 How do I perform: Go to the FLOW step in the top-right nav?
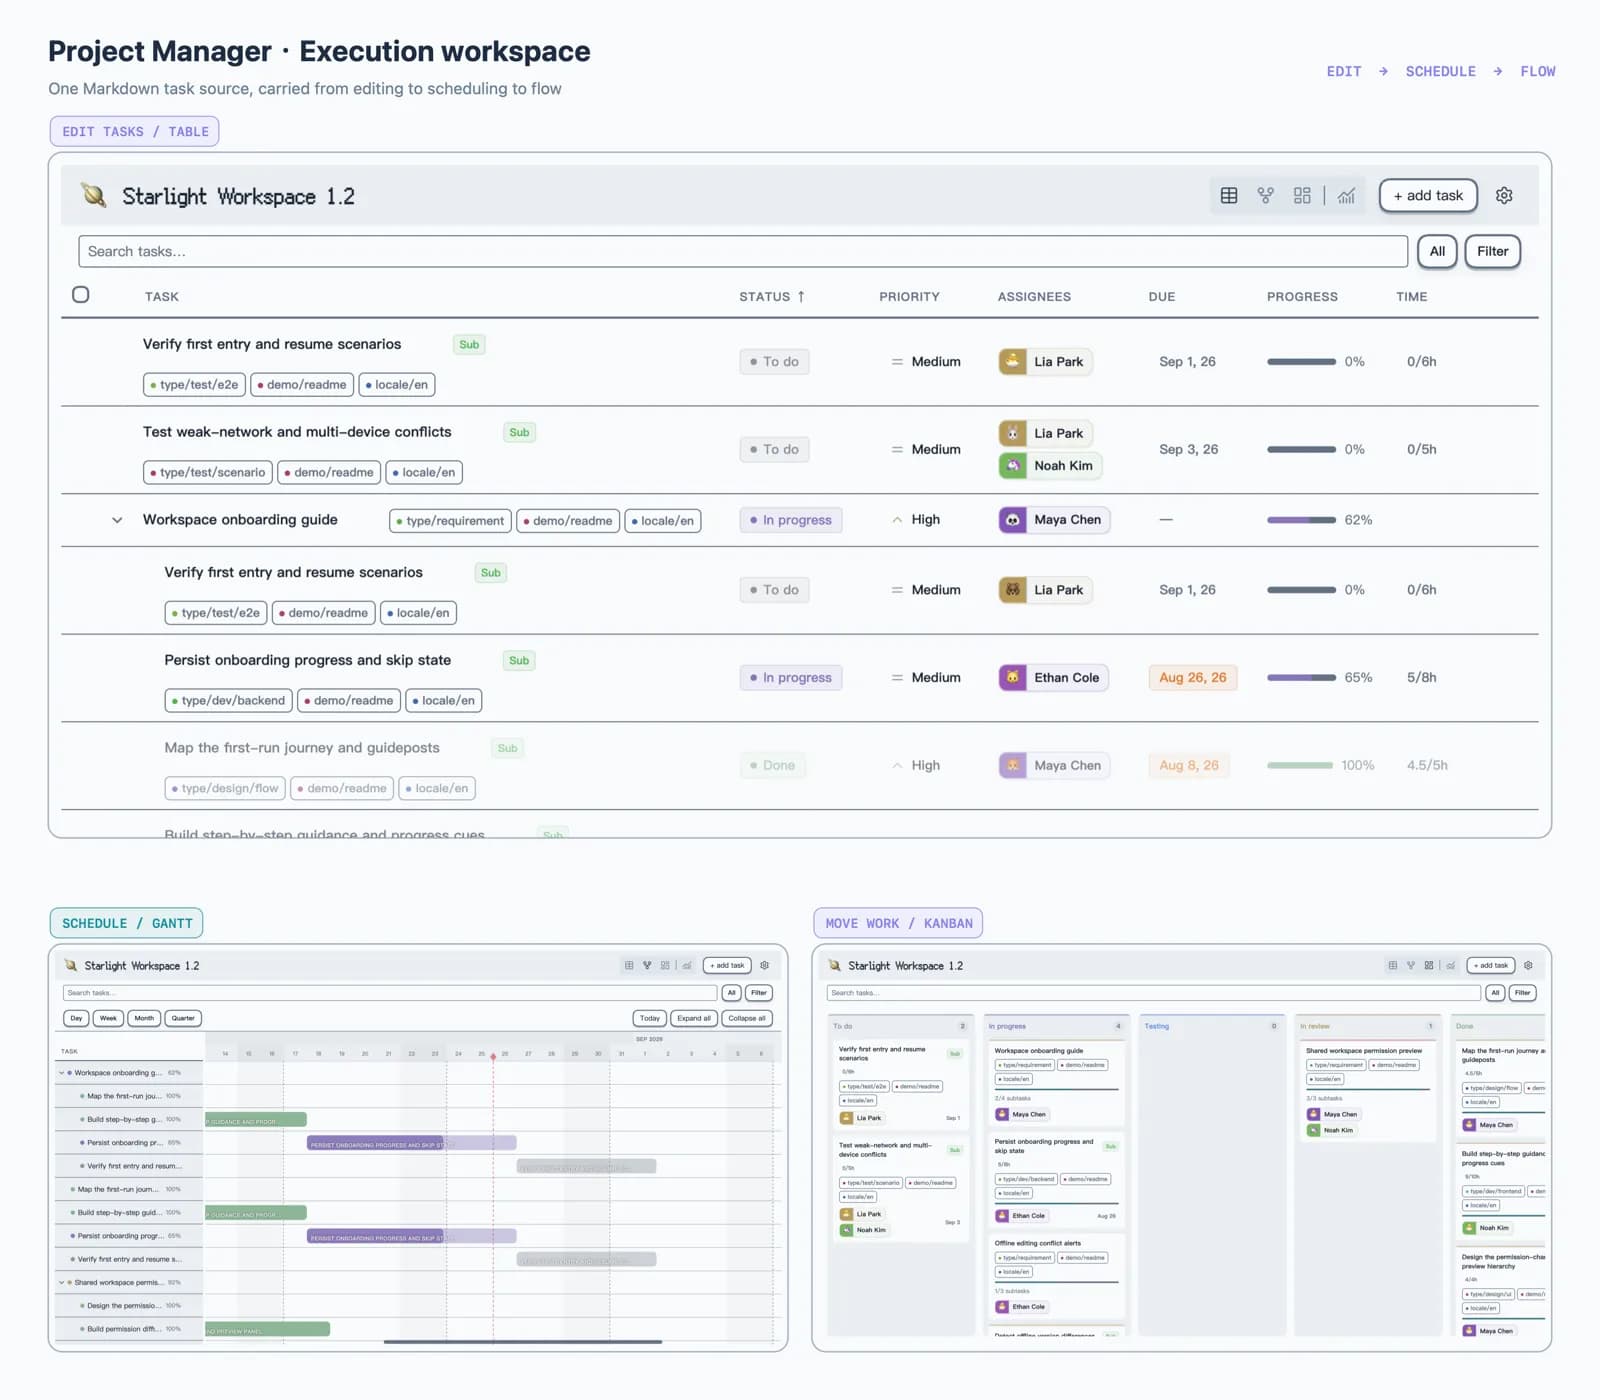click(1538, 71)
